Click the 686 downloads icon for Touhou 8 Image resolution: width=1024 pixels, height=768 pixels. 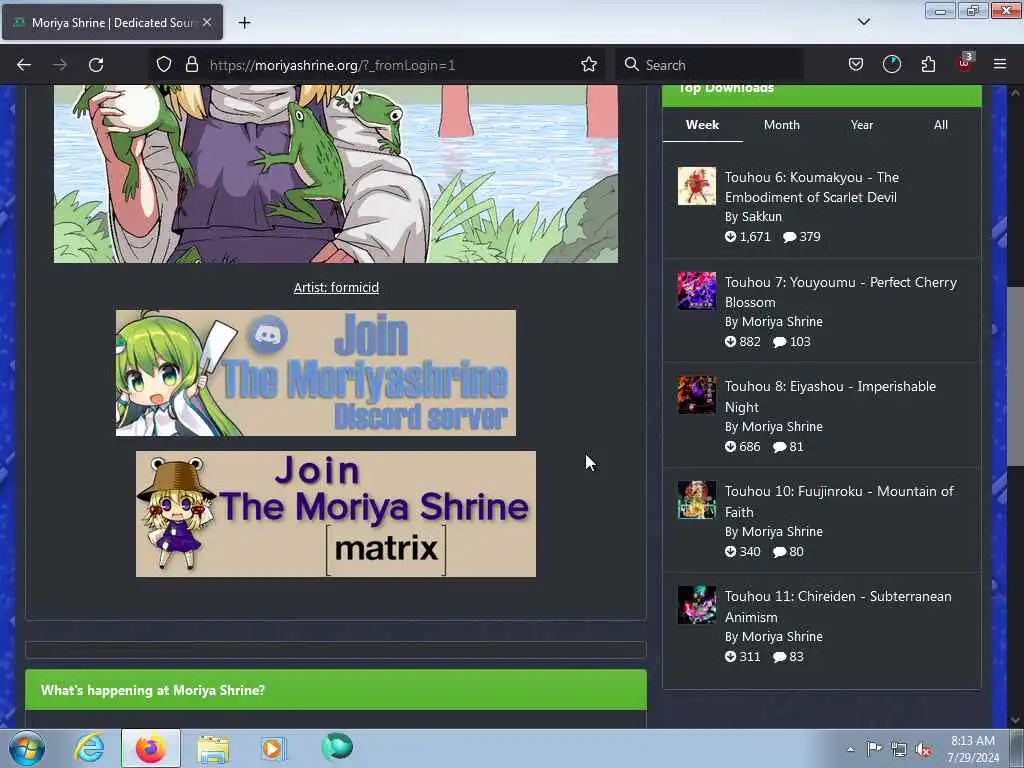(730, 447)
